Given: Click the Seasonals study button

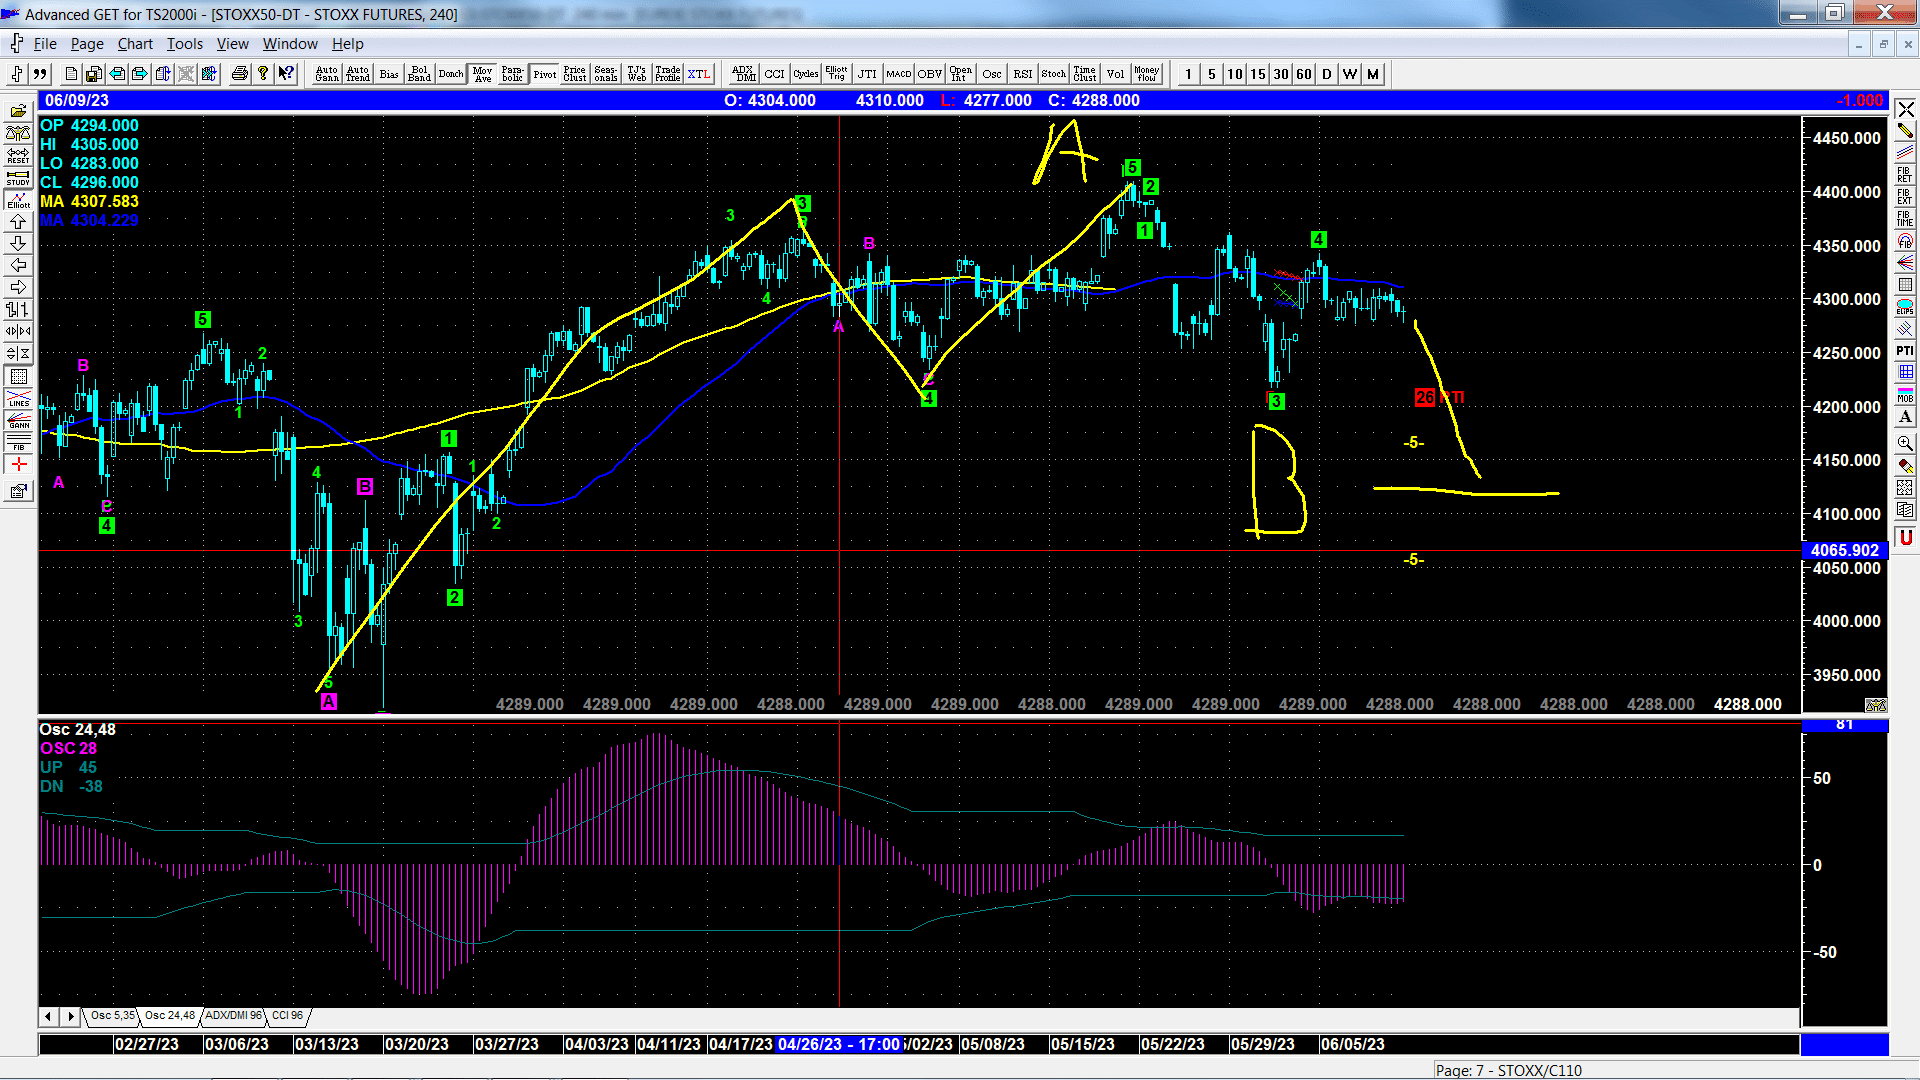Looking at the screenshot, I should pos(606,74).
